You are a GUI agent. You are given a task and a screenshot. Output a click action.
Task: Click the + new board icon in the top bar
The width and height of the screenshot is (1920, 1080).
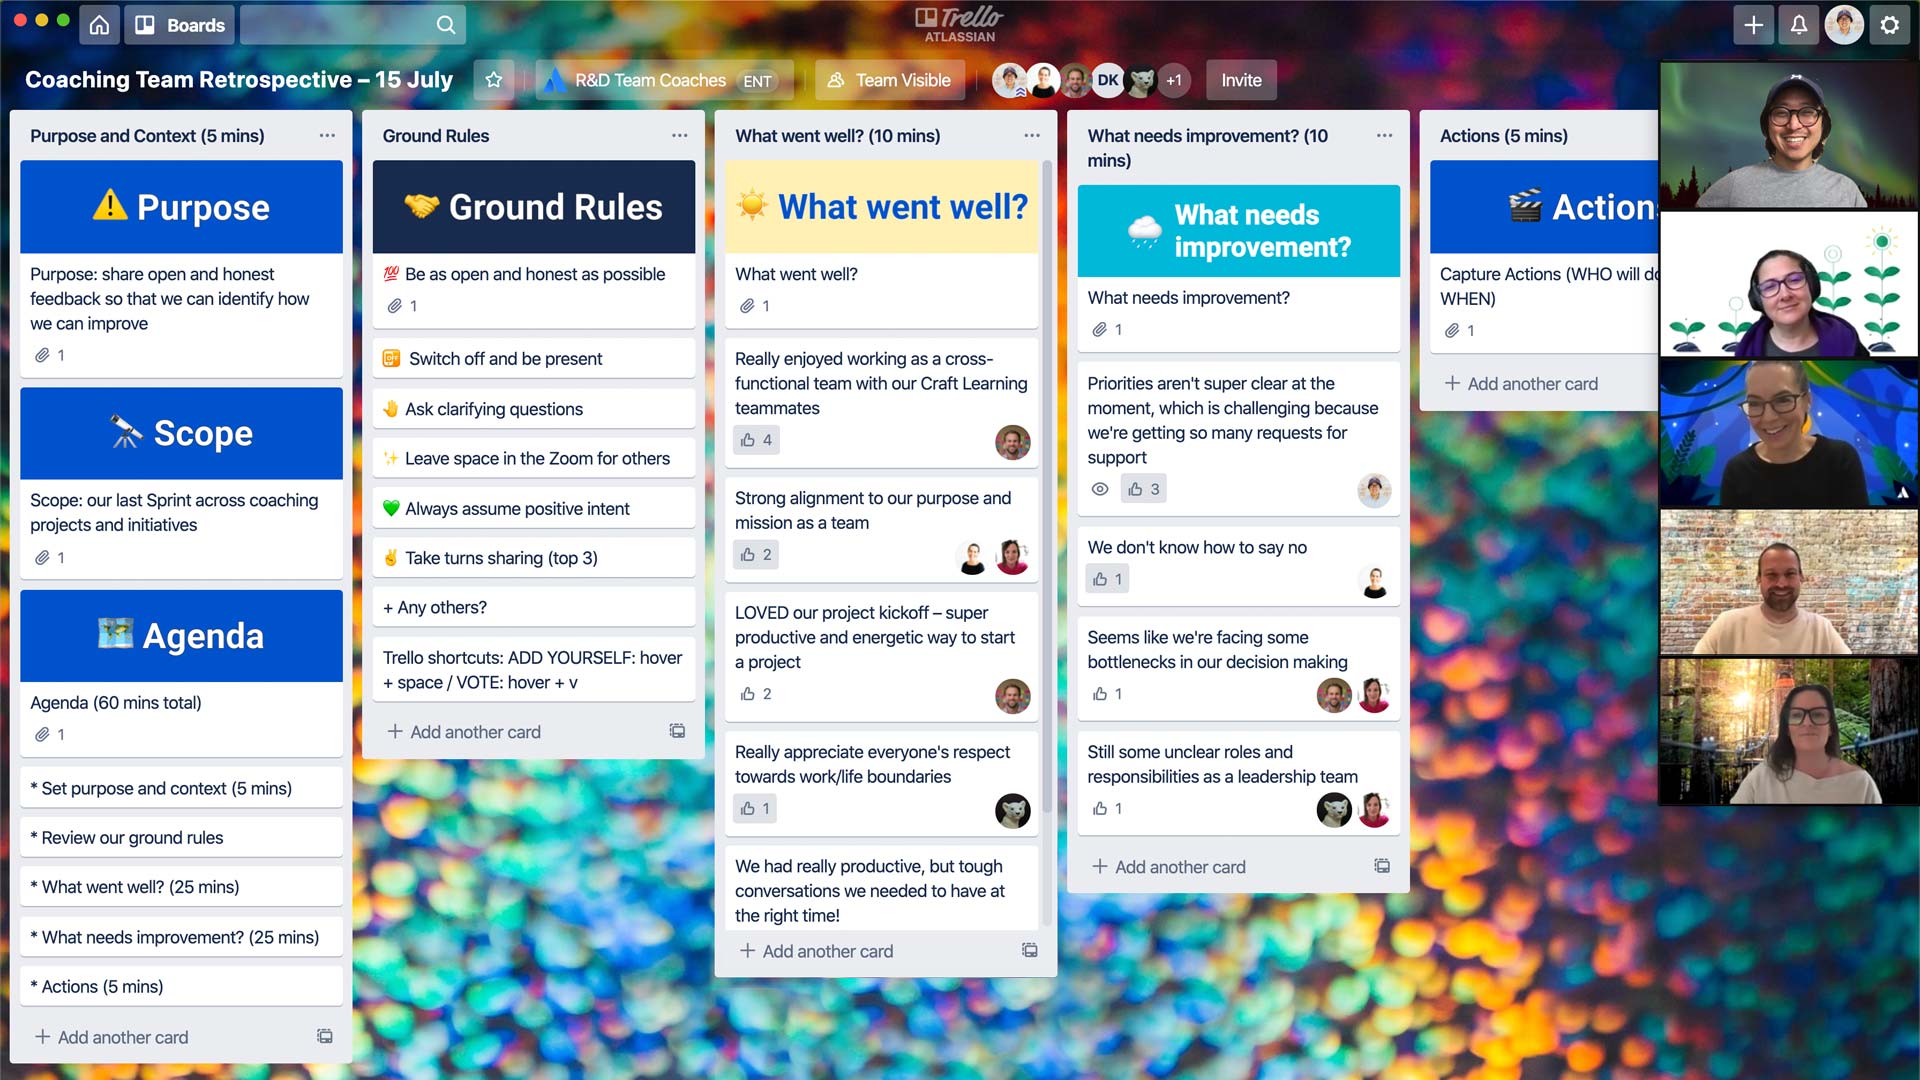coord(1755,24)
